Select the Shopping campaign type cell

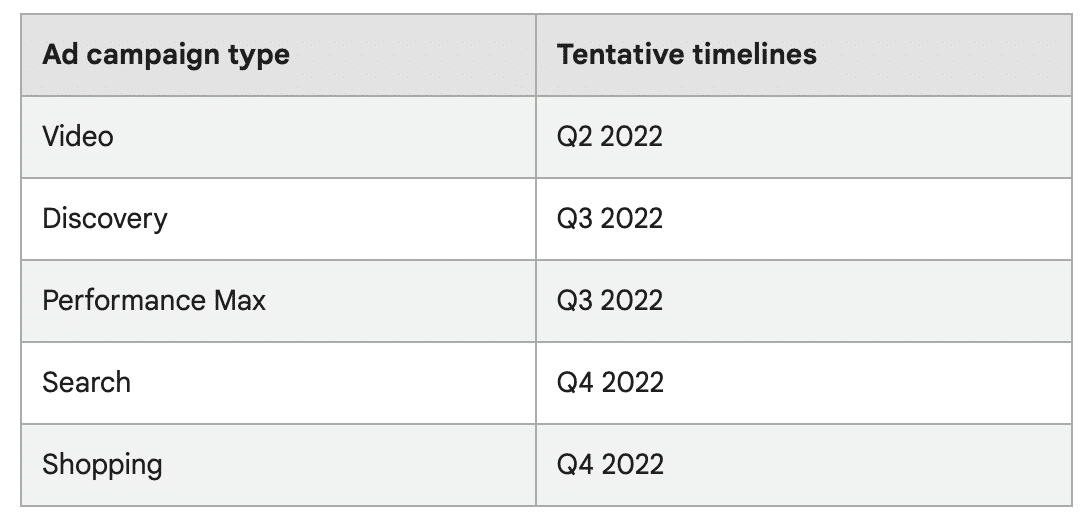pos(102,464)
